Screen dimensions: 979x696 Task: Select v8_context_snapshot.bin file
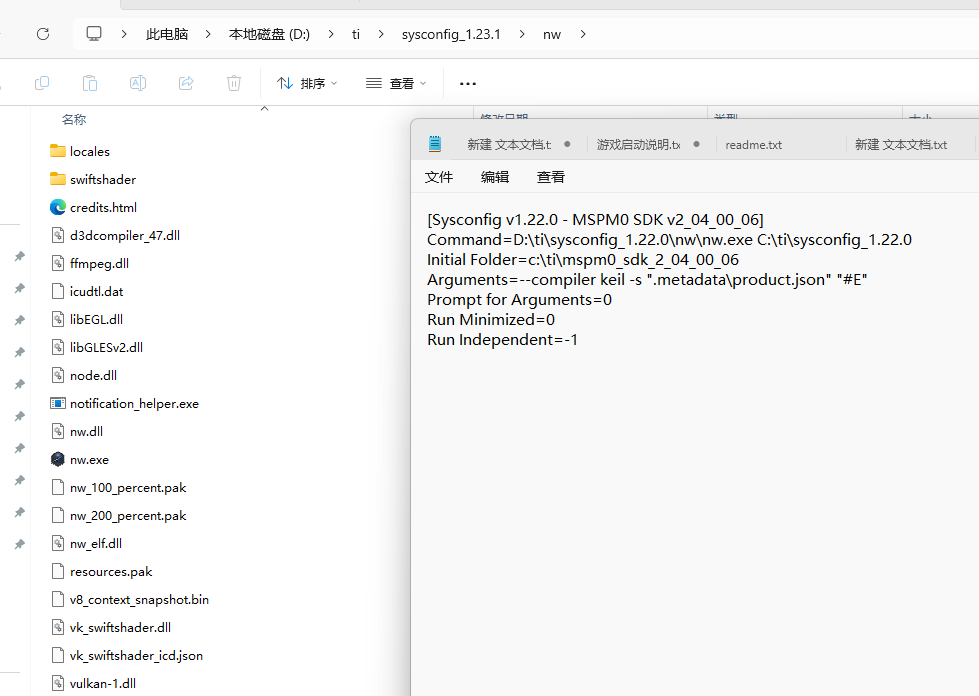pyautogui.click(x=139, y=599)
